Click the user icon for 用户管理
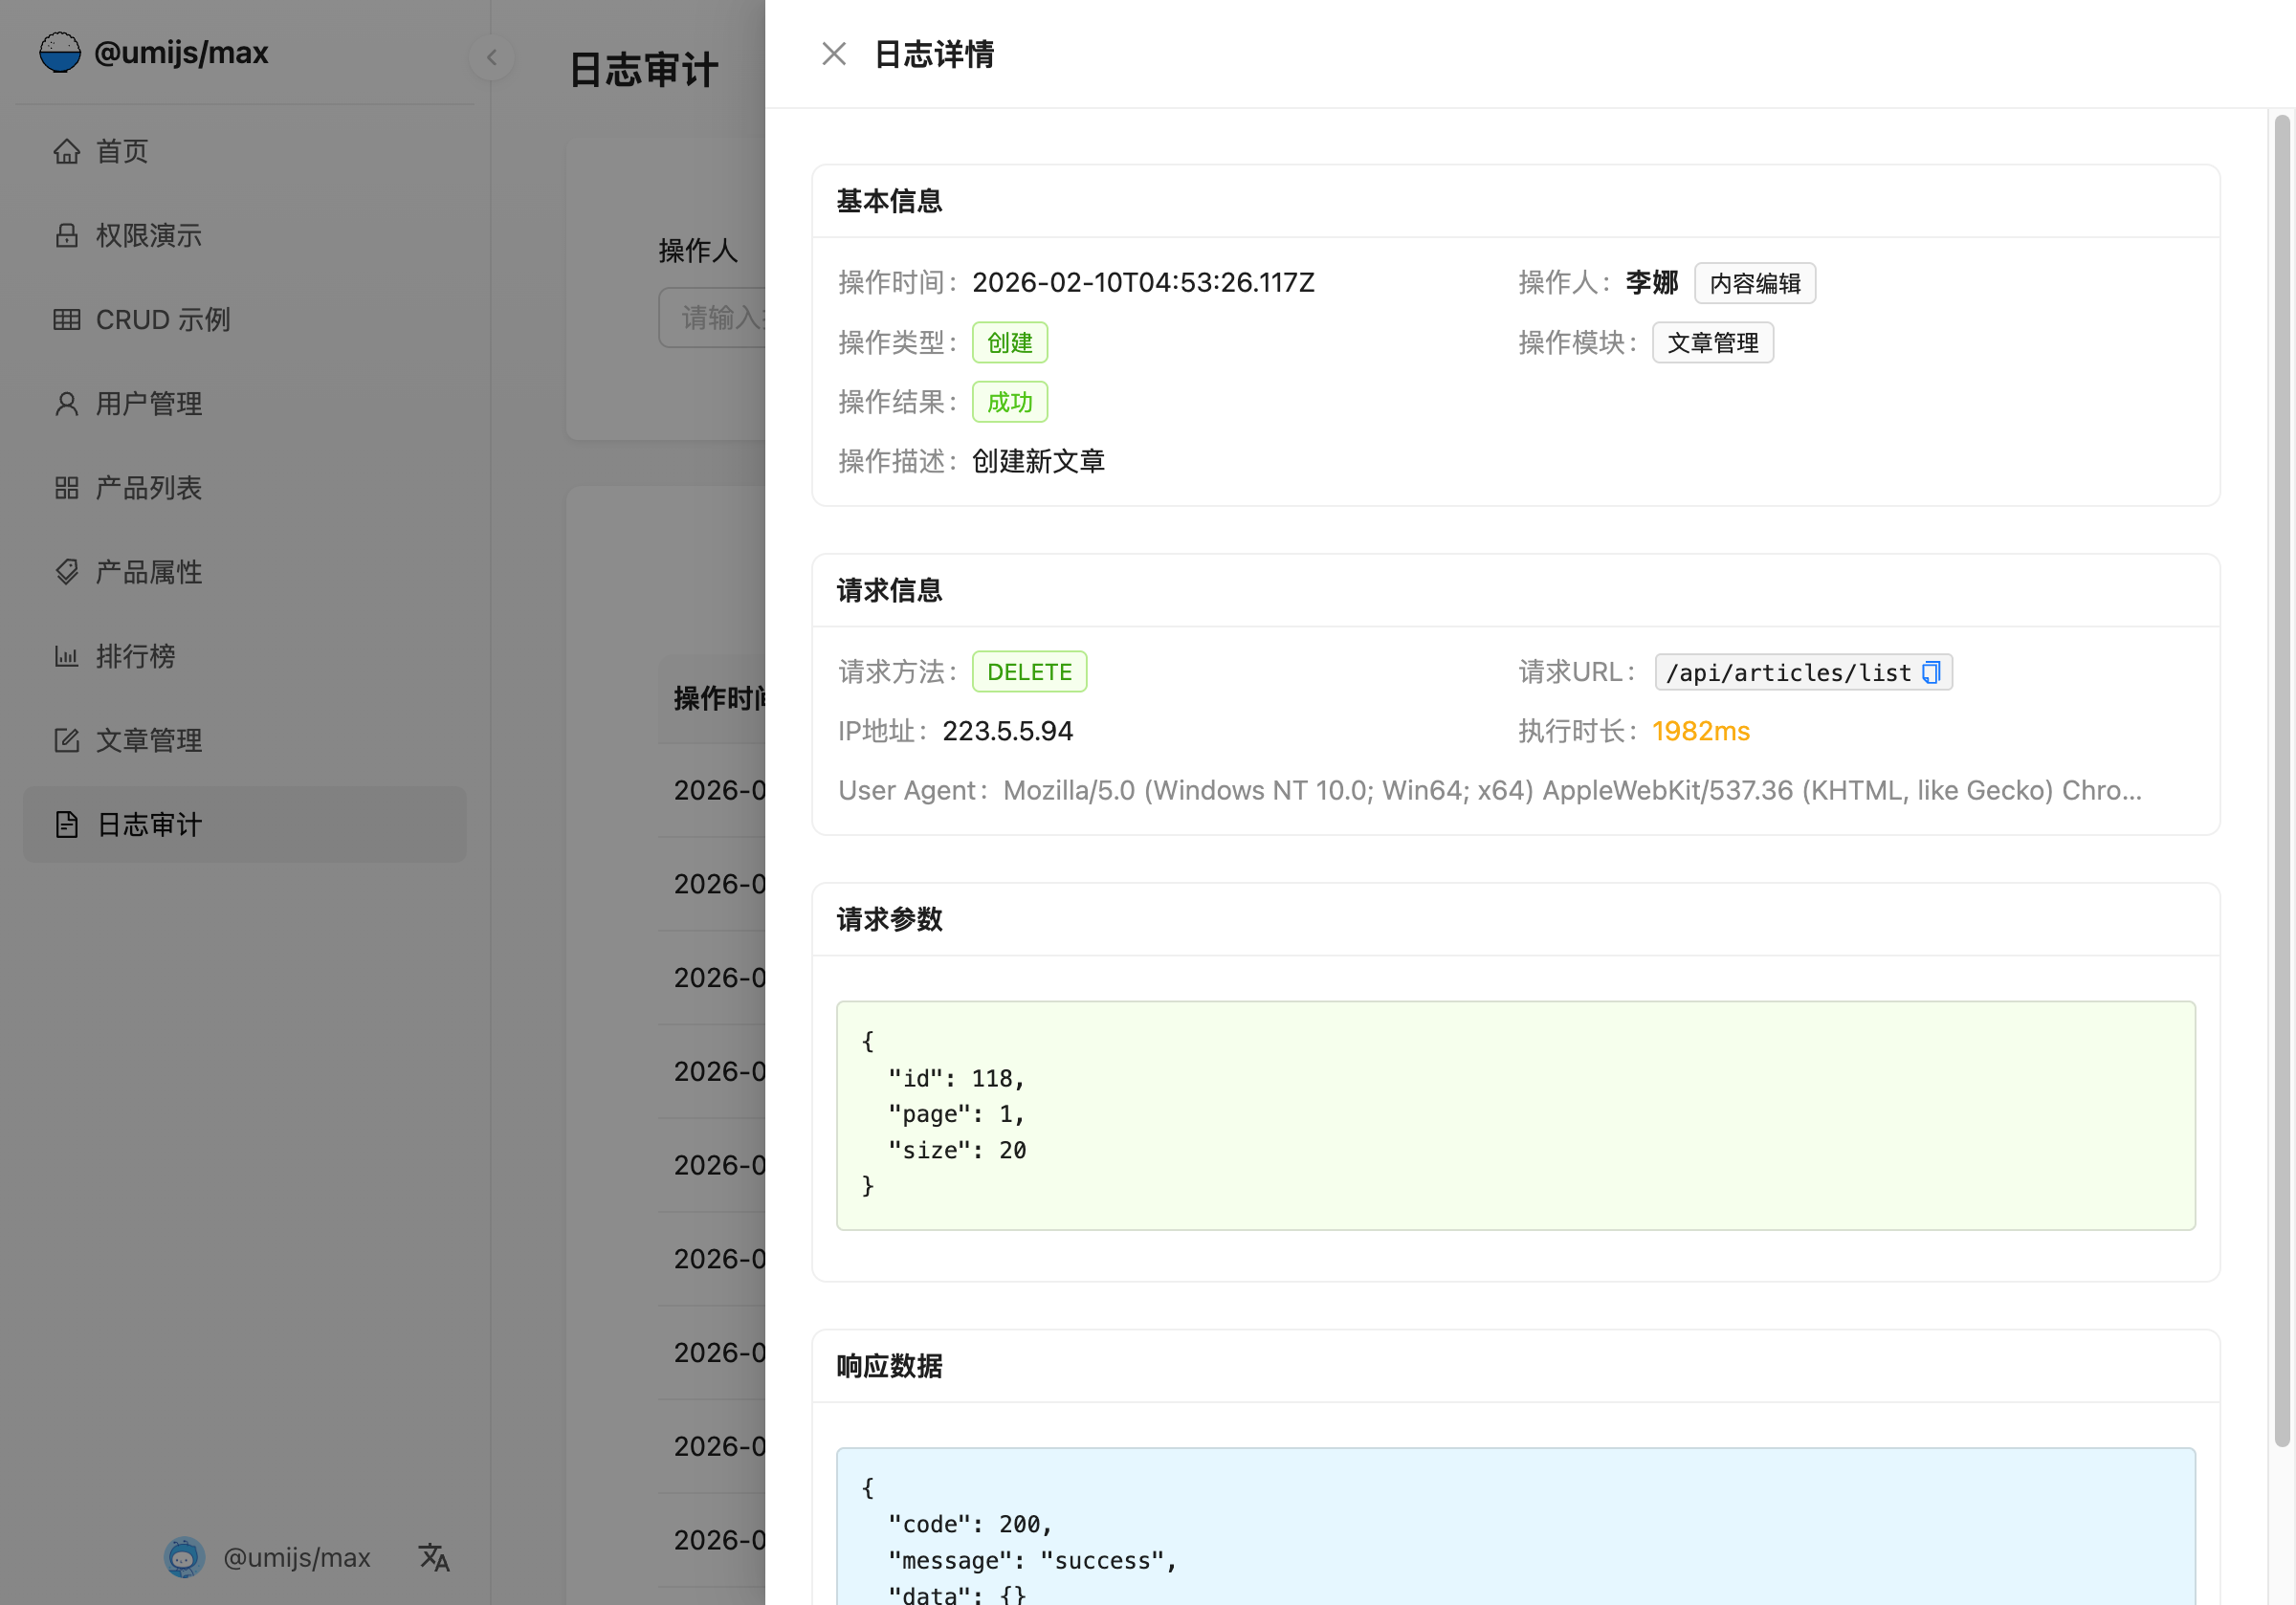This screenshot has width=2296, height=1605. 67,403
